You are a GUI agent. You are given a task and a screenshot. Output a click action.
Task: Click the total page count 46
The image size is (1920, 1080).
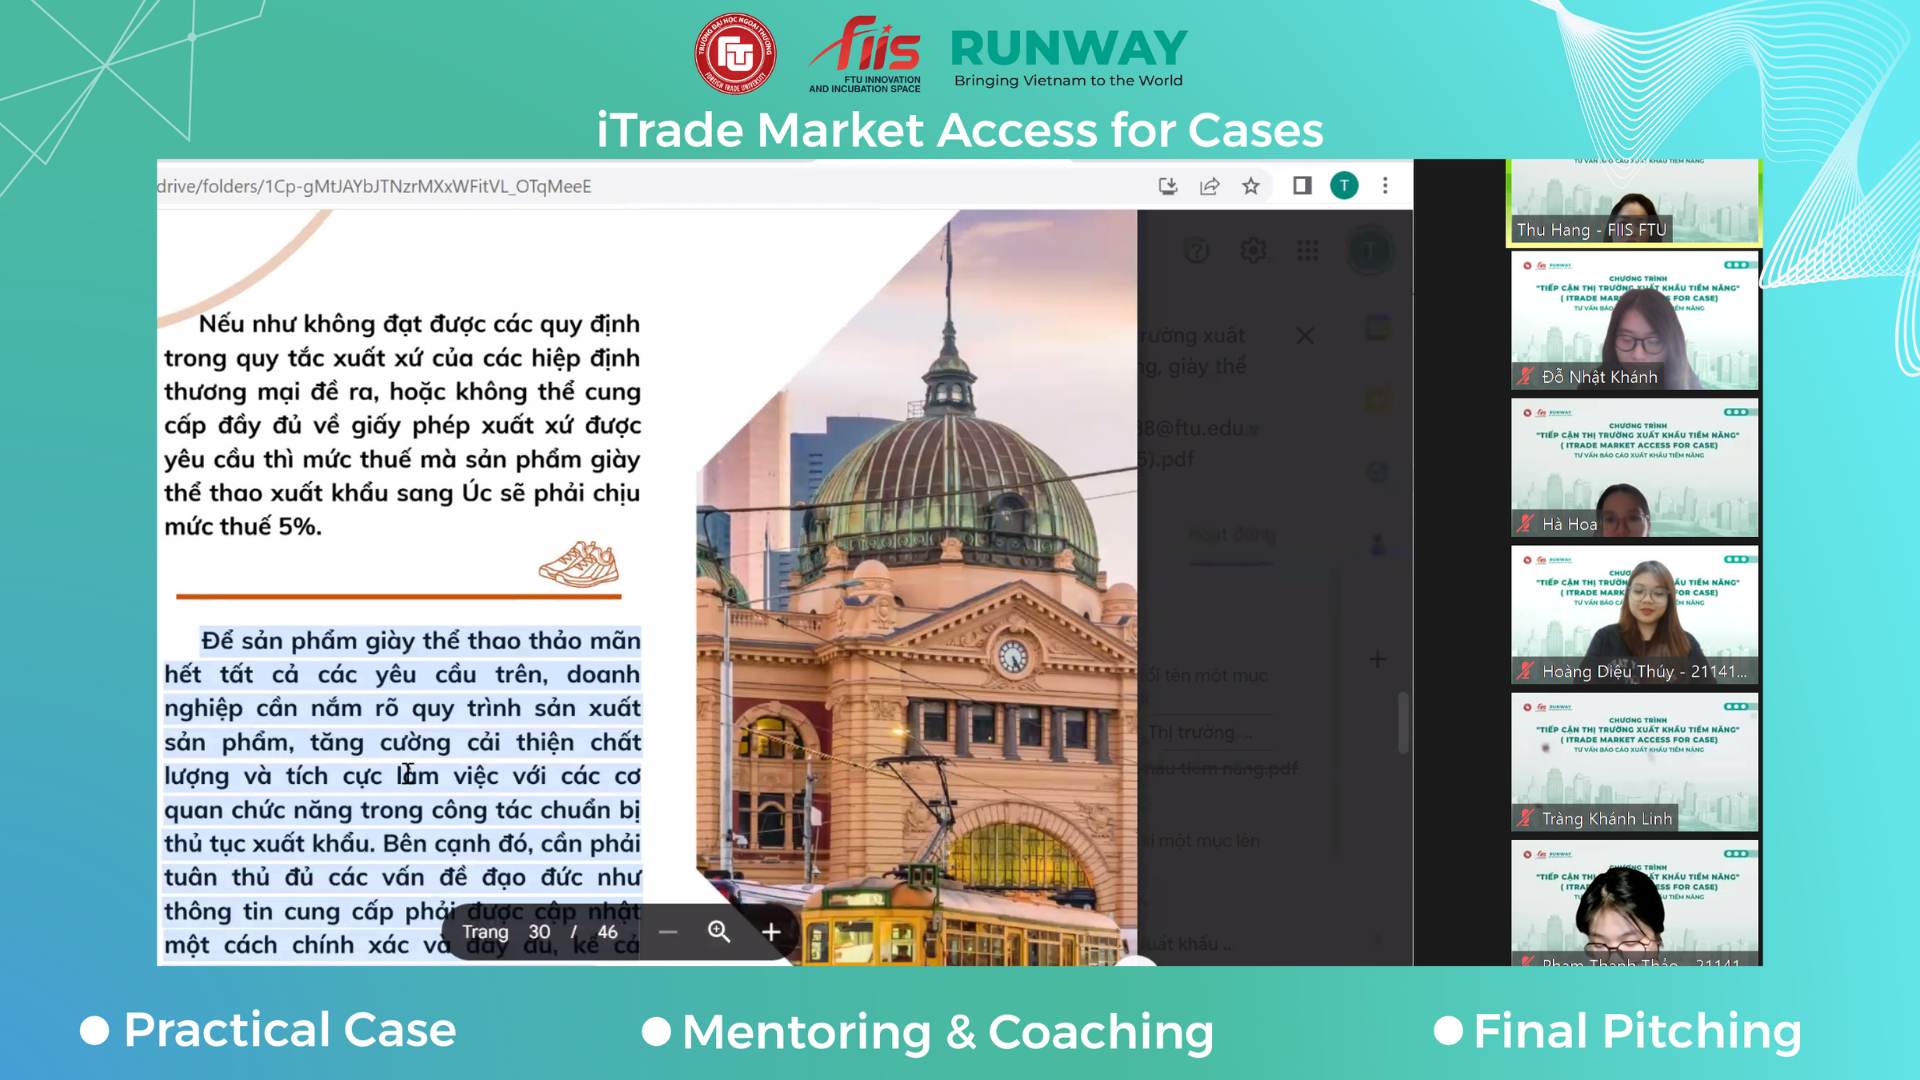click(x=607, y=932)
